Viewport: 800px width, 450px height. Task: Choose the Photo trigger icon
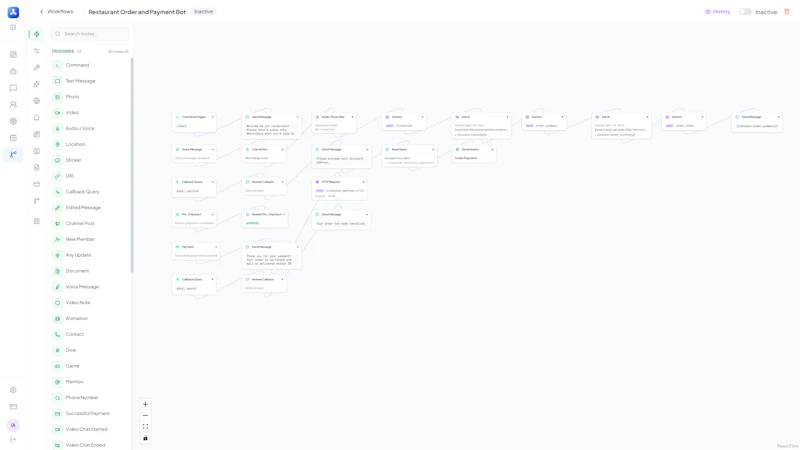57,97
